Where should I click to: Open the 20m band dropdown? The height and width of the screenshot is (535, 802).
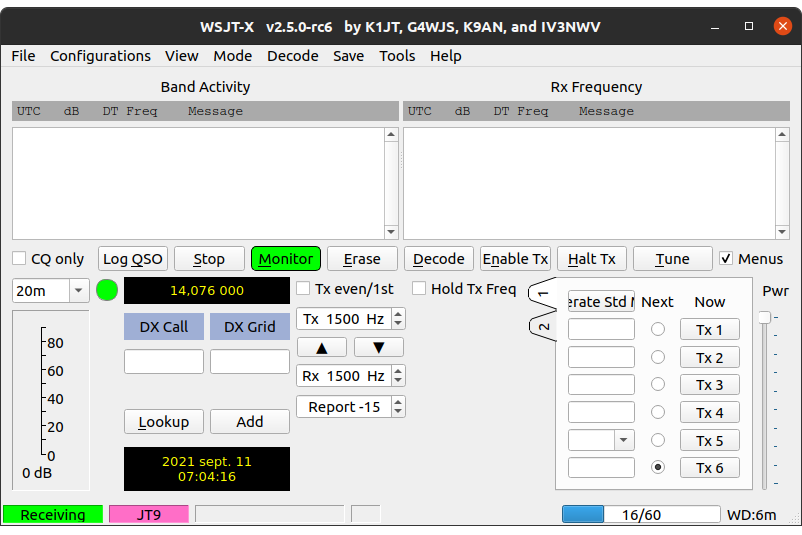pos(78,291)
